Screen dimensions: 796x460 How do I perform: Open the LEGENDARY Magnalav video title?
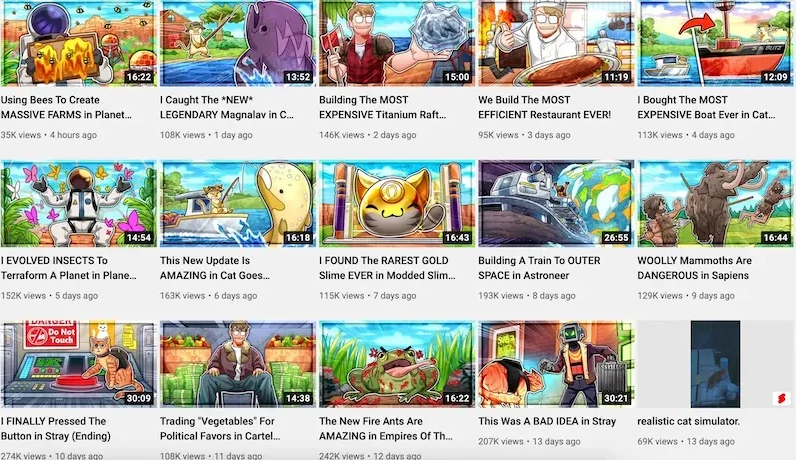[x=227, y=107]
